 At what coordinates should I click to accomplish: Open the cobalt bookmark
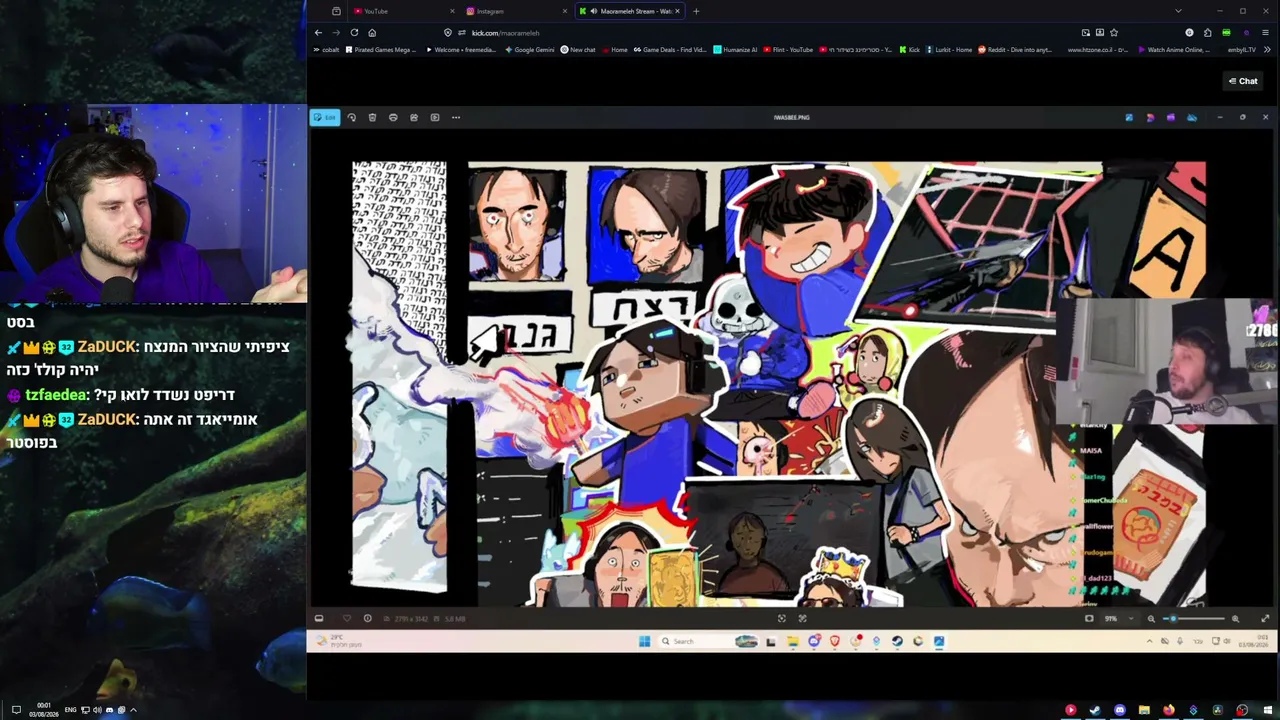pyautogui.click(x=326, y=50)
